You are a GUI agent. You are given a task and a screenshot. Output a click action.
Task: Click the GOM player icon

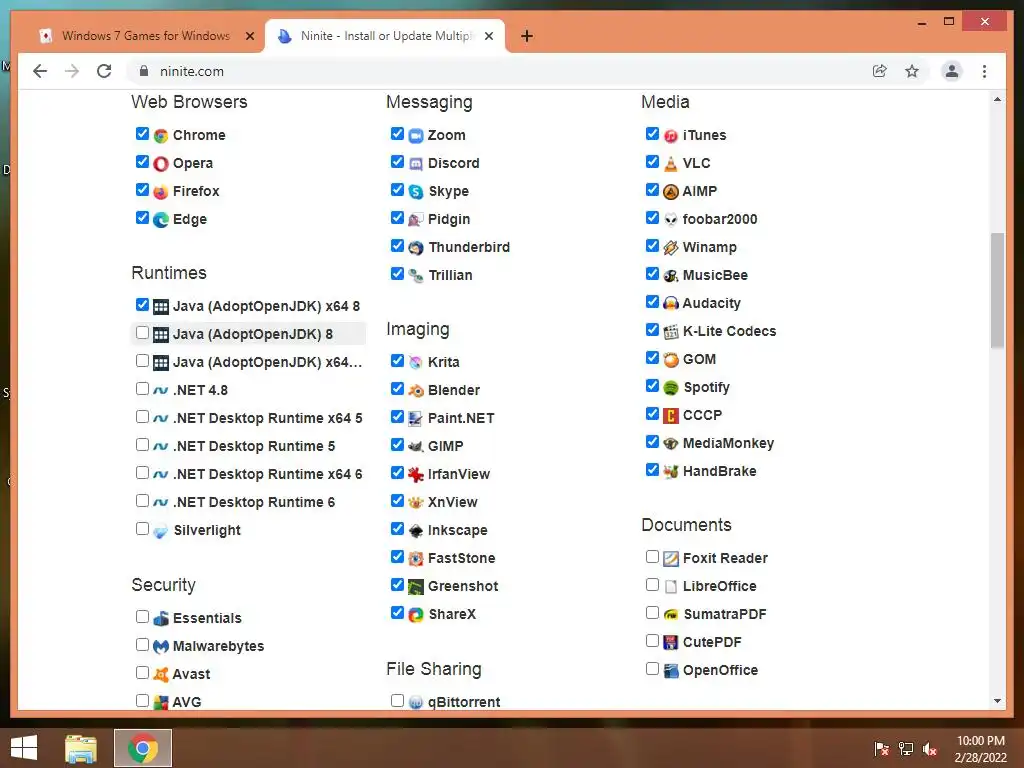pyautogui.click(x=671, y=360)
